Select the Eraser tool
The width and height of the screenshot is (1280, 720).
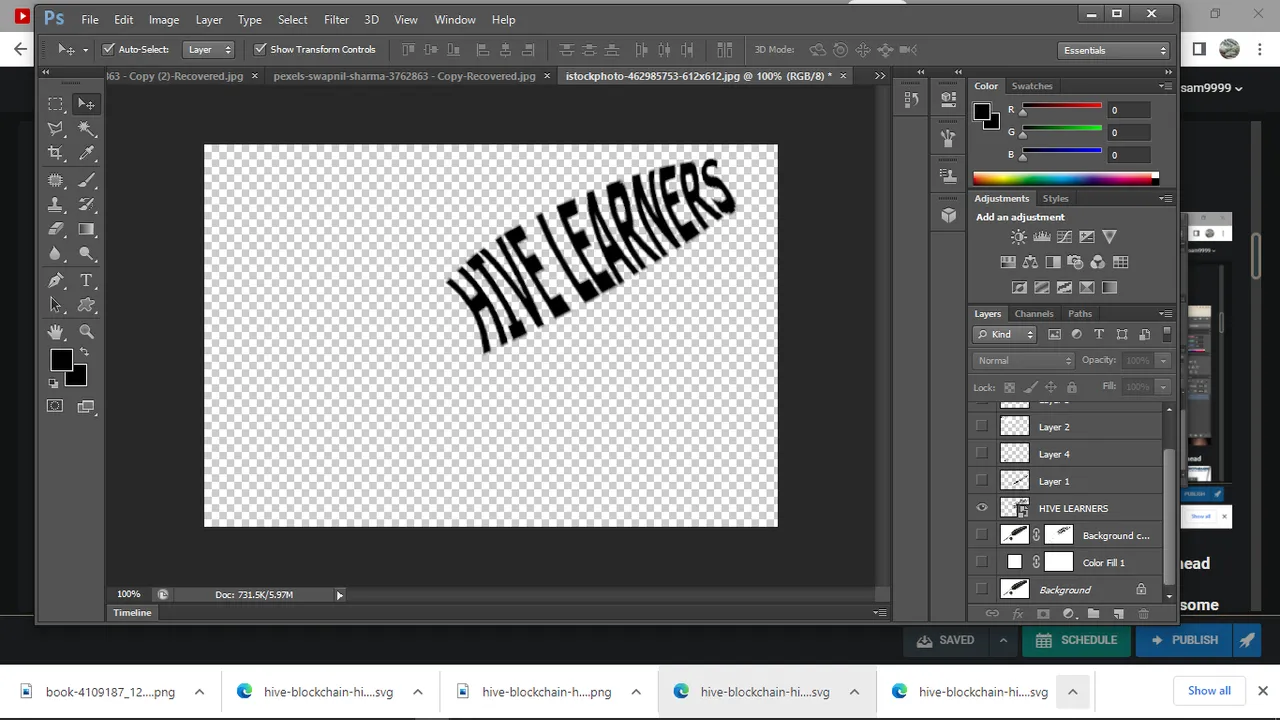56,229
